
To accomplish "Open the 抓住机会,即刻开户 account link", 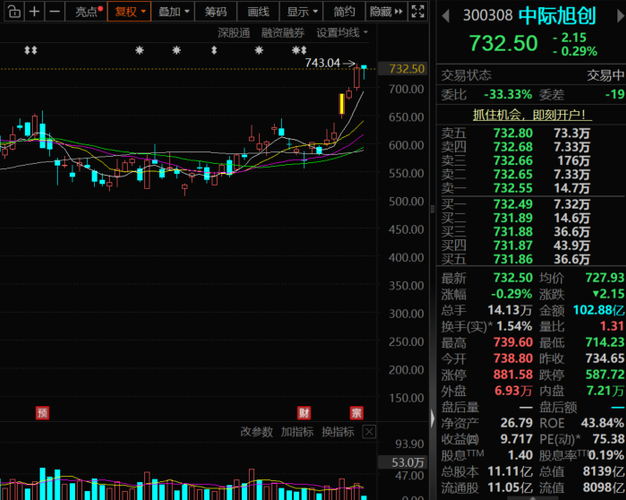I will pyautogui.click(x=532, y=115).
